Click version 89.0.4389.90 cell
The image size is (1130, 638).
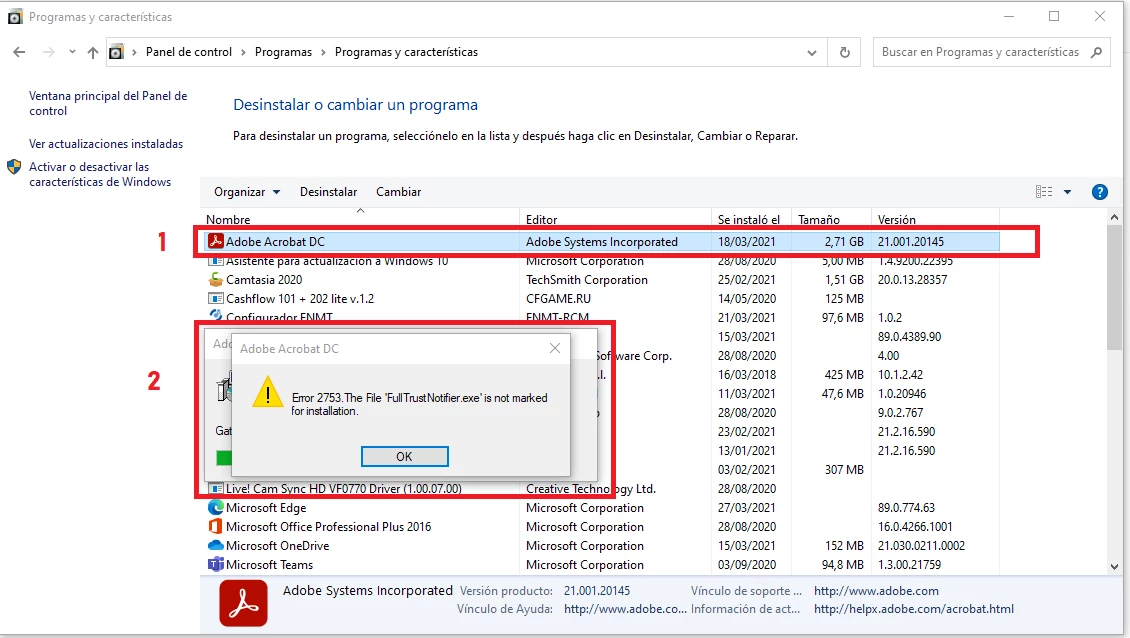click(x=909, y=337)
